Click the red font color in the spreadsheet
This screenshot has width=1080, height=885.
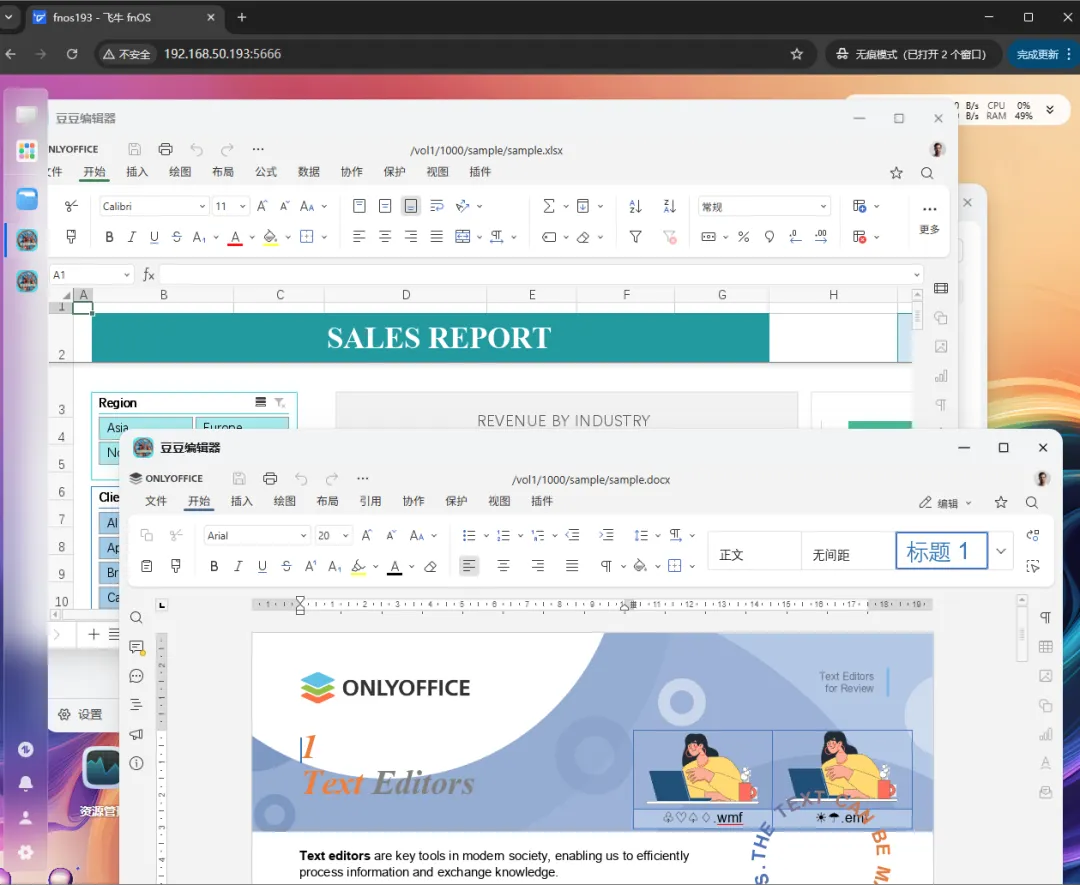[235, 237]
